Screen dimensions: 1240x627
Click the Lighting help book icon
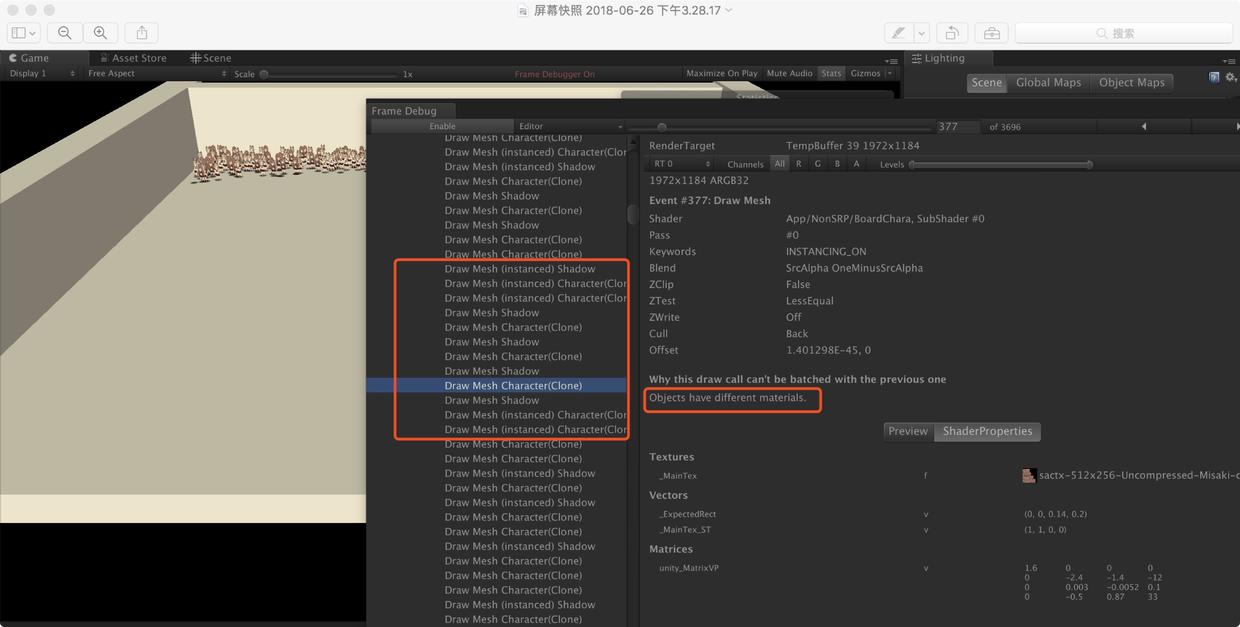tap(1214, 77)
